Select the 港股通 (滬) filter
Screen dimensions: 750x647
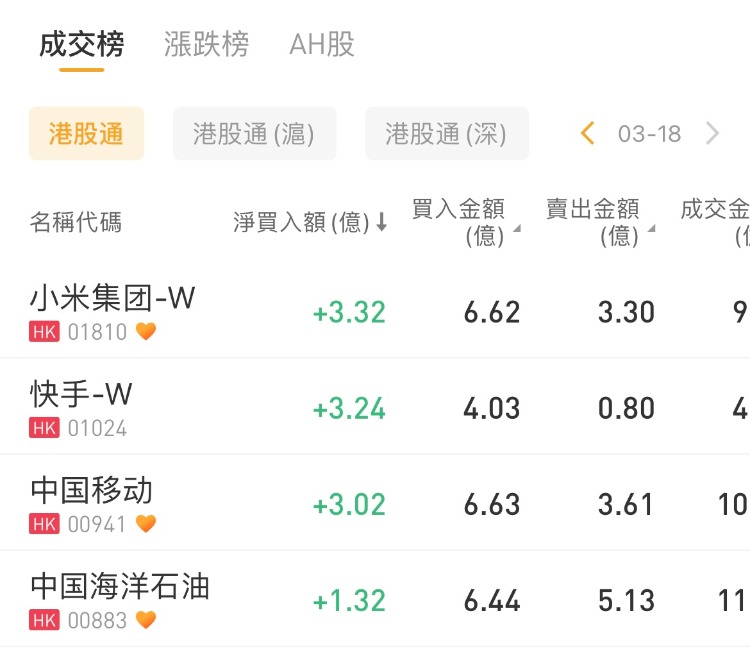coord(254,134)
